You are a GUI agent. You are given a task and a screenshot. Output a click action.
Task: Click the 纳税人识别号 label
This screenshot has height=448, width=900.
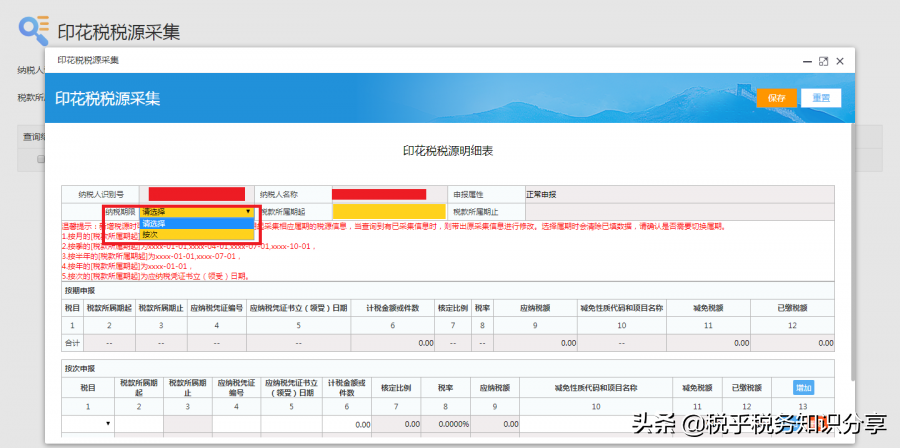(x=102, y=194)
